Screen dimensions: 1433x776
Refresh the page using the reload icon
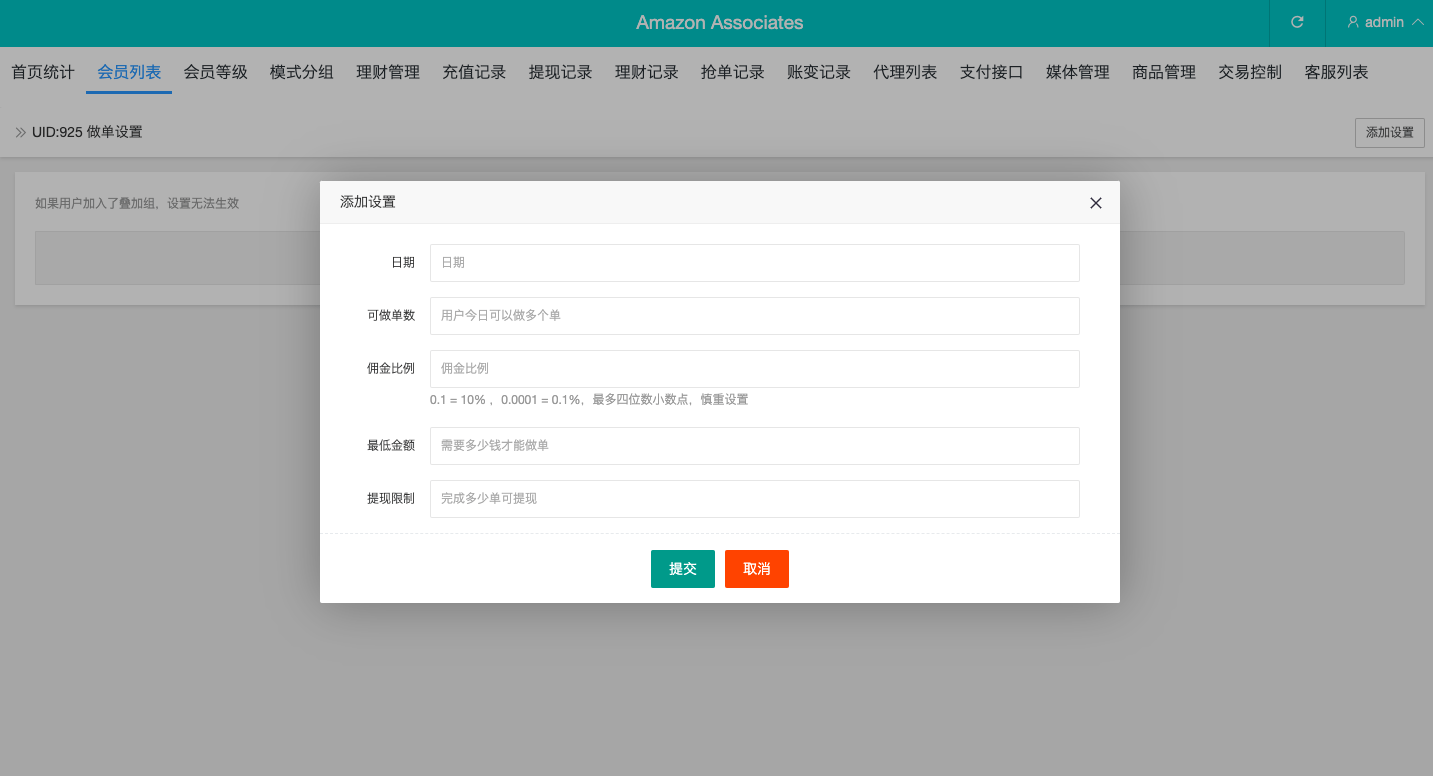click(1297, 22)
